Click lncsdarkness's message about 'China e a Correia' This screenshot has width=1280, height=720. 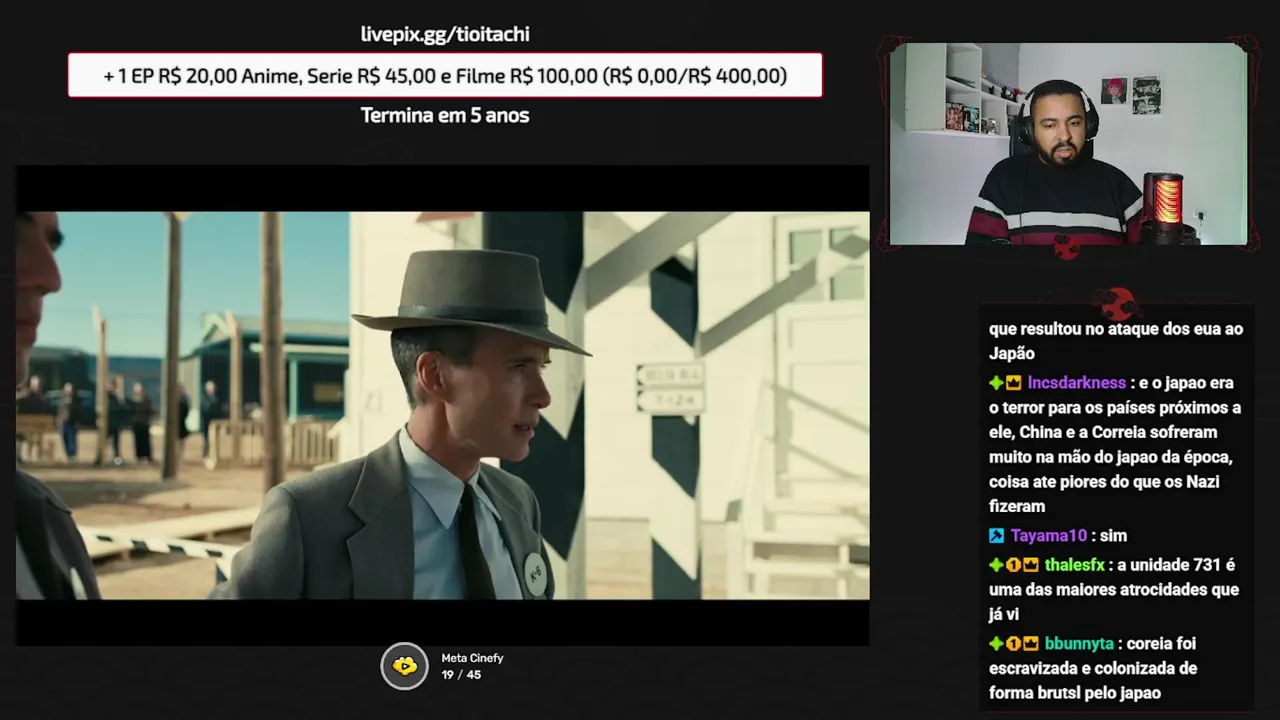coord(1115,444)
